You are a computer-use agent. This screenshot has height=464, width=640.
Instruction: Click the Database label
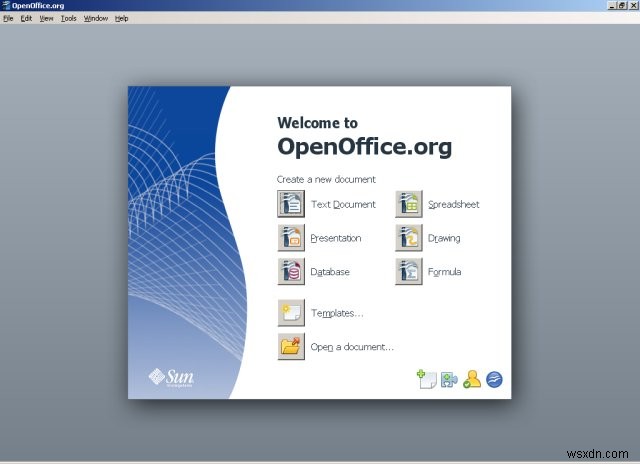[x=330, y=272]
